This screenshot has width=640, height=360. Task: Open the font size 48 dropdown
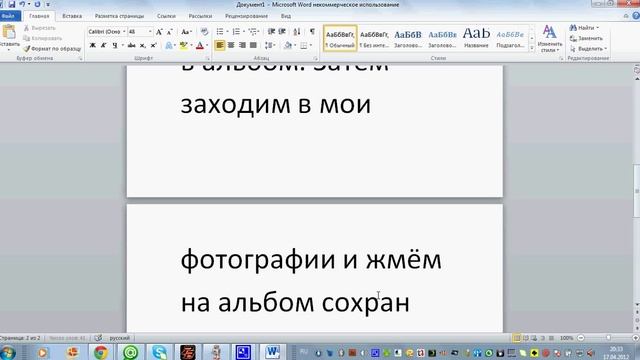150,32
